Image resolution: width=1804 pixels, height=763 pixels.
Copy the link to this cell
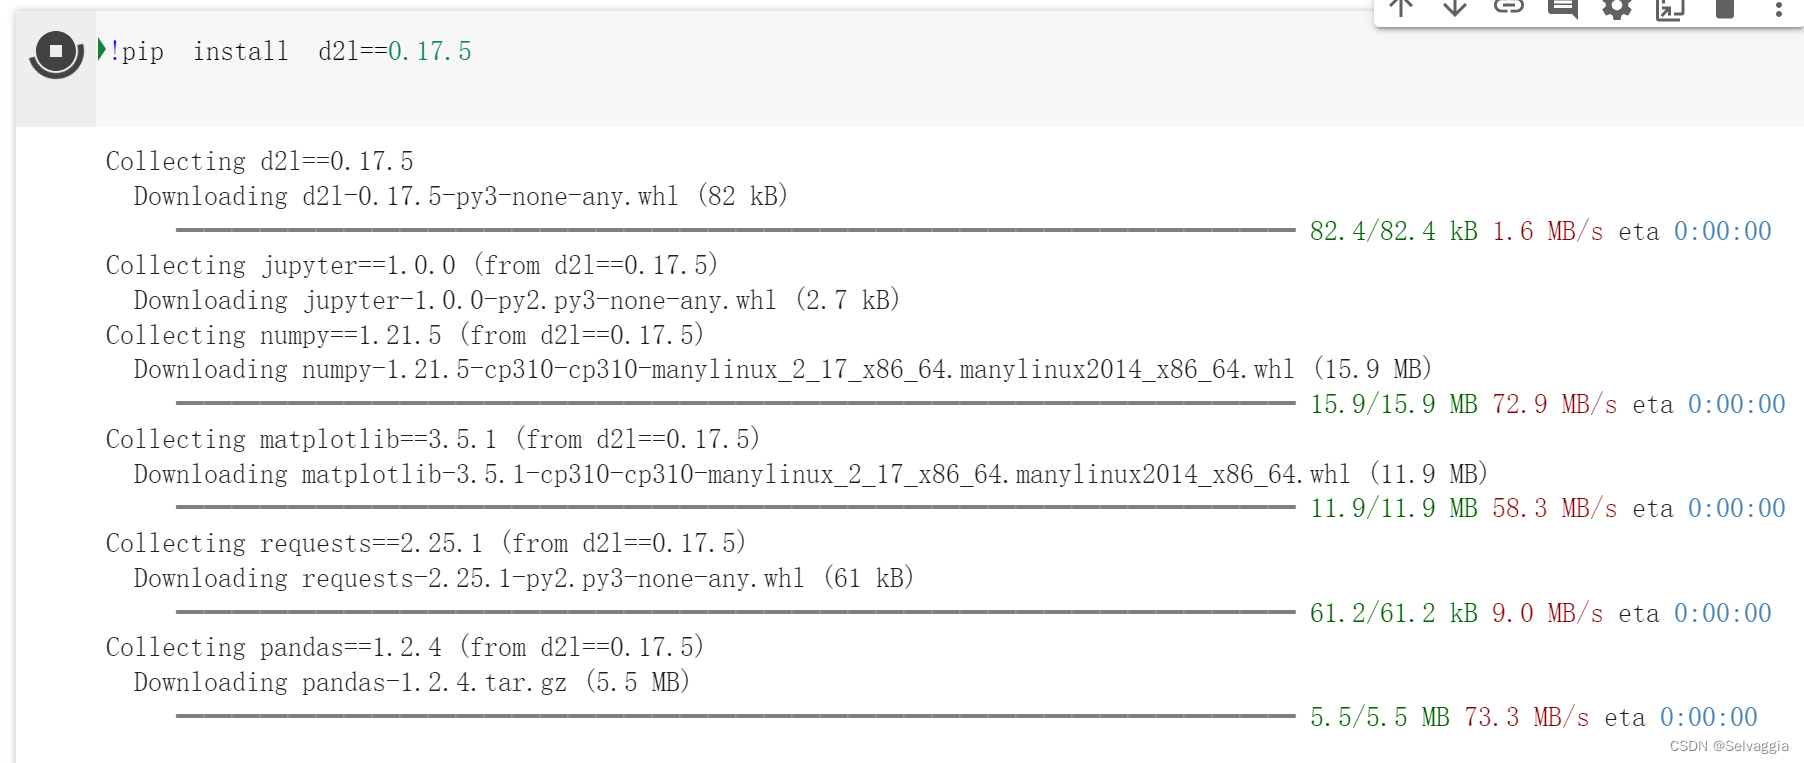click(x=1509, y=8)
